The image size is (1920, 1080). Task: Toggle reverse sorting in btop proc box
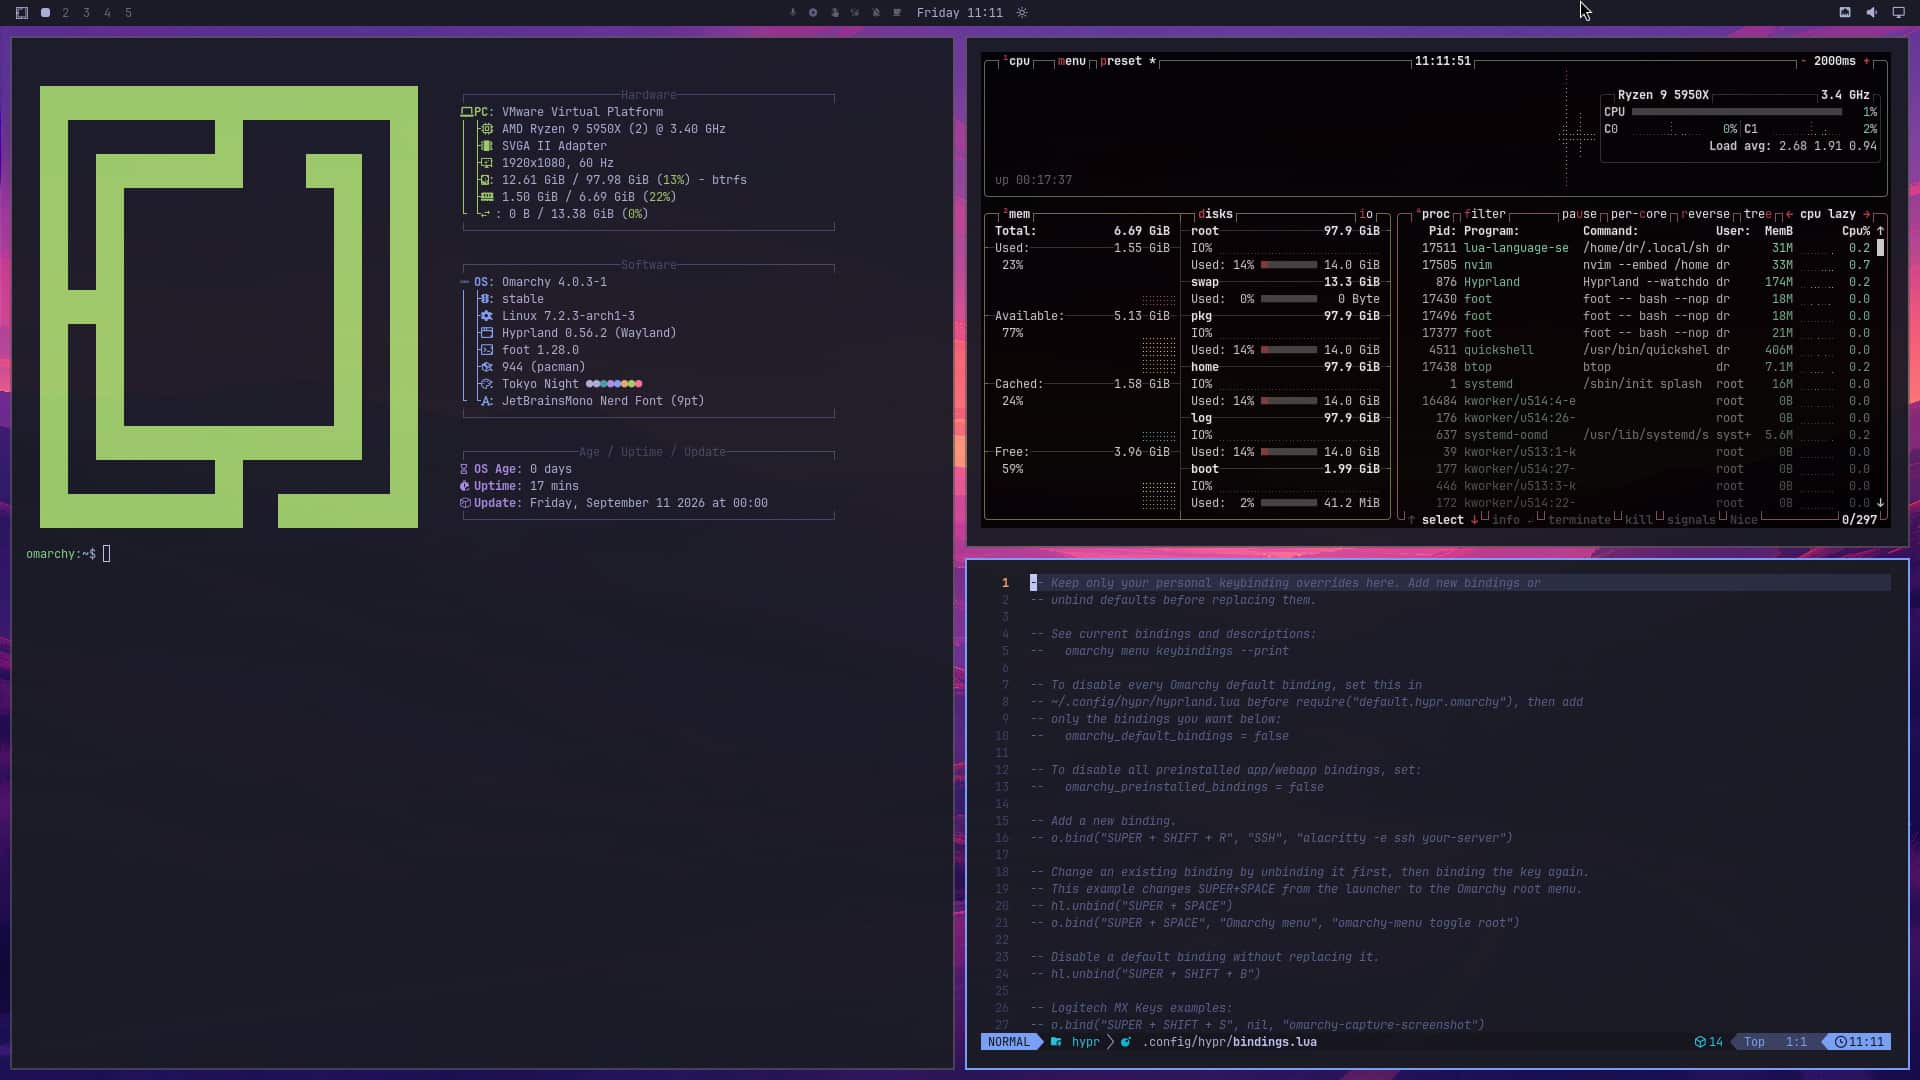pos(1706,214)
